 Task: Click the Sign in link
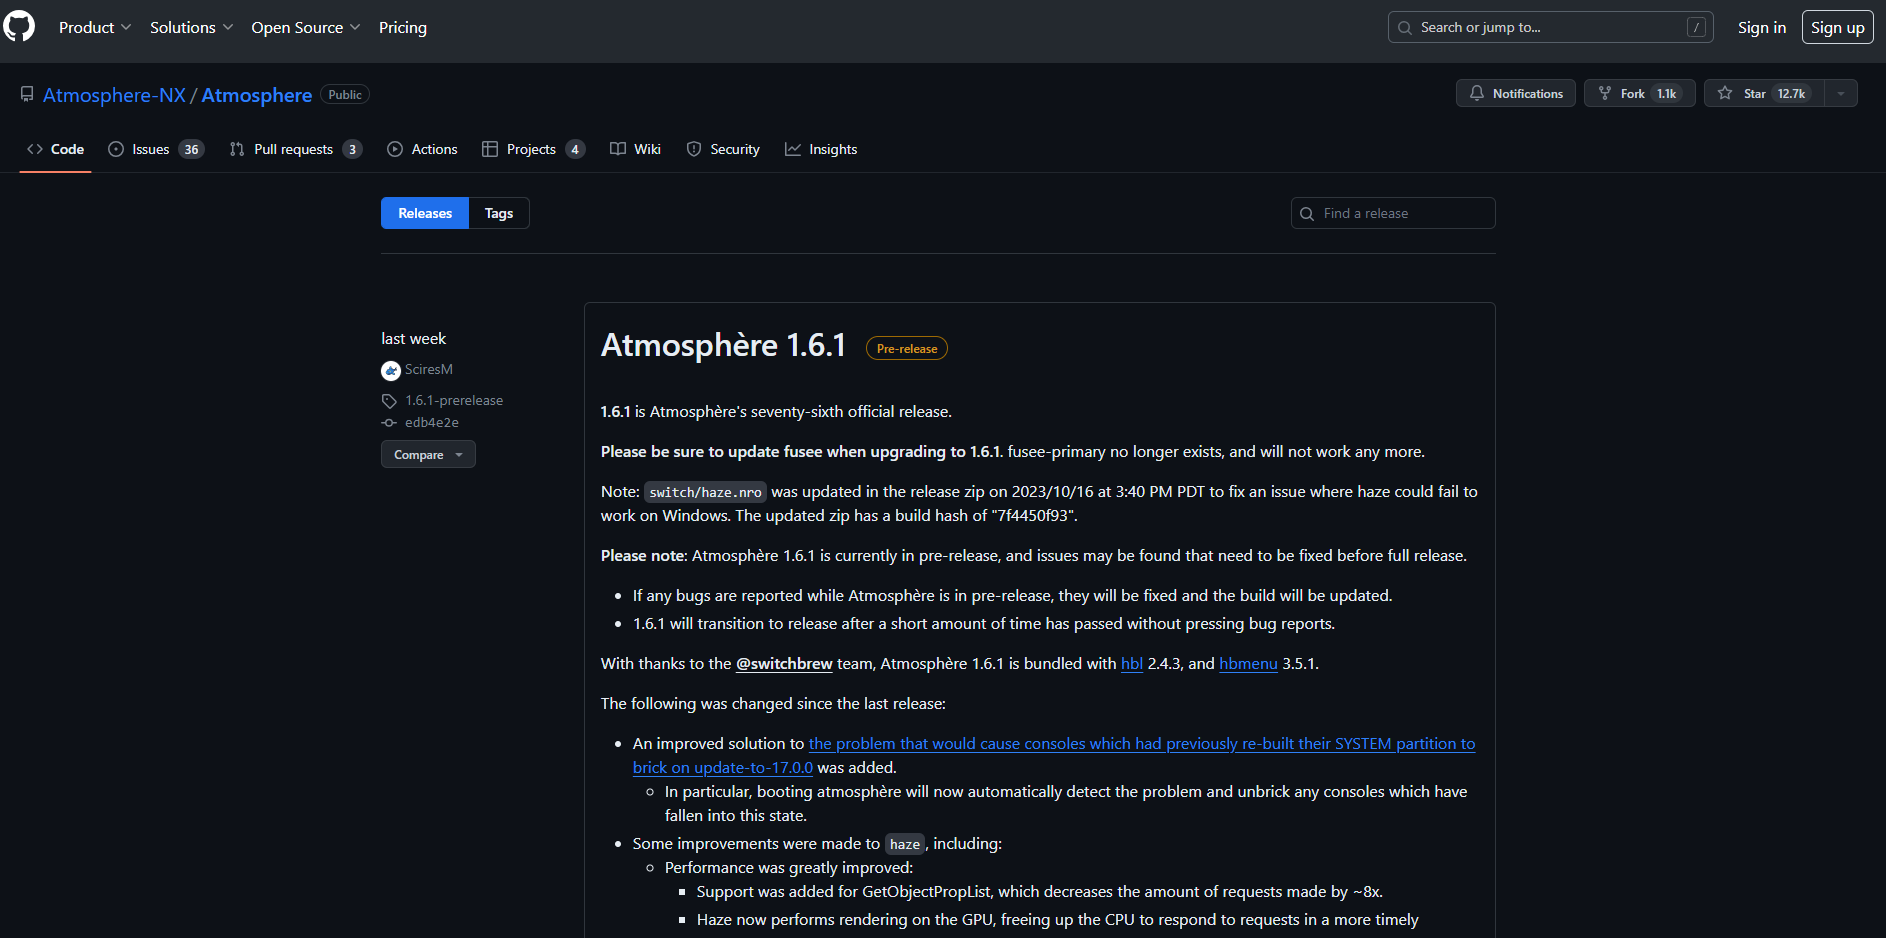[1762, 27]
